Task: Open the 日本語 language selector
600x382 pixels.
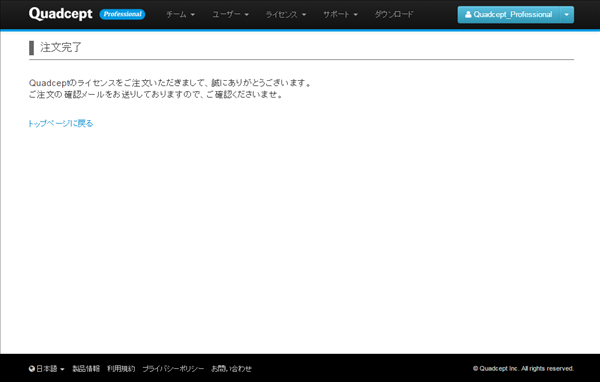Action: point(47,369)
